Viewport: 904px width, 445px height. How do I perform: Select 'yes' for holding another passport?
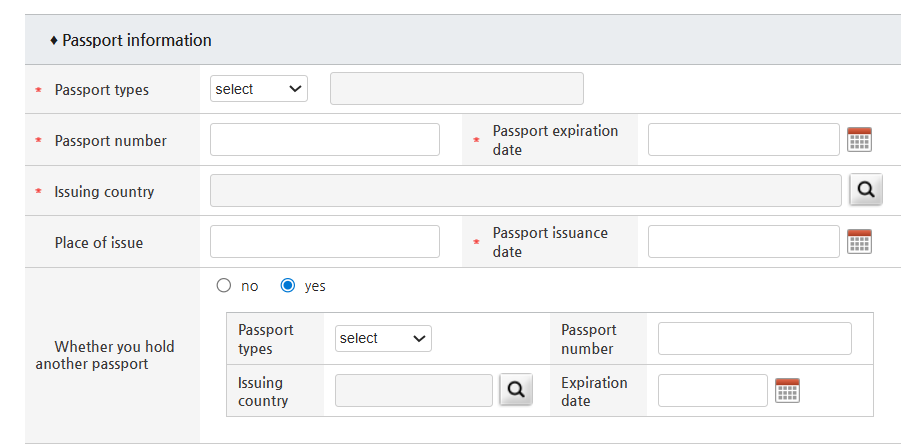288,286
